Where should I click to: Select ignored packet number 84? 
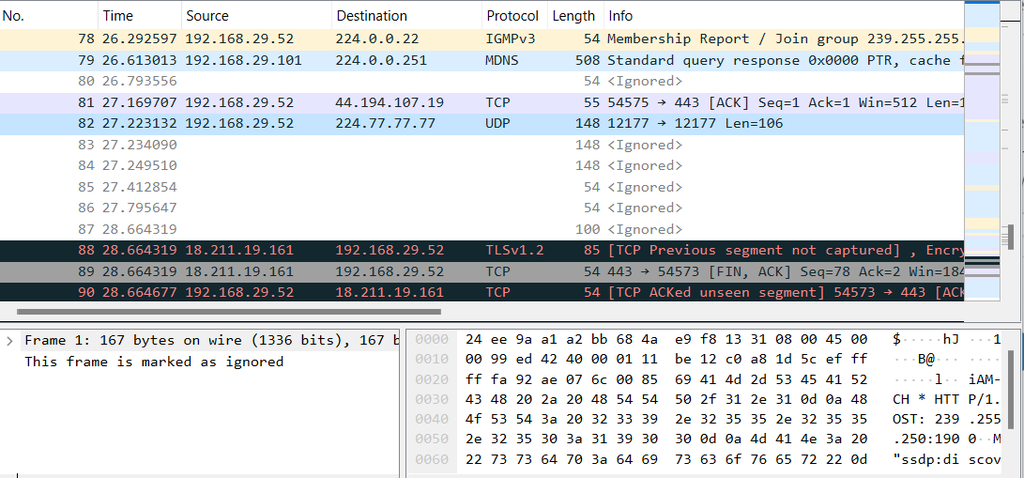click(x=482, y=165)
